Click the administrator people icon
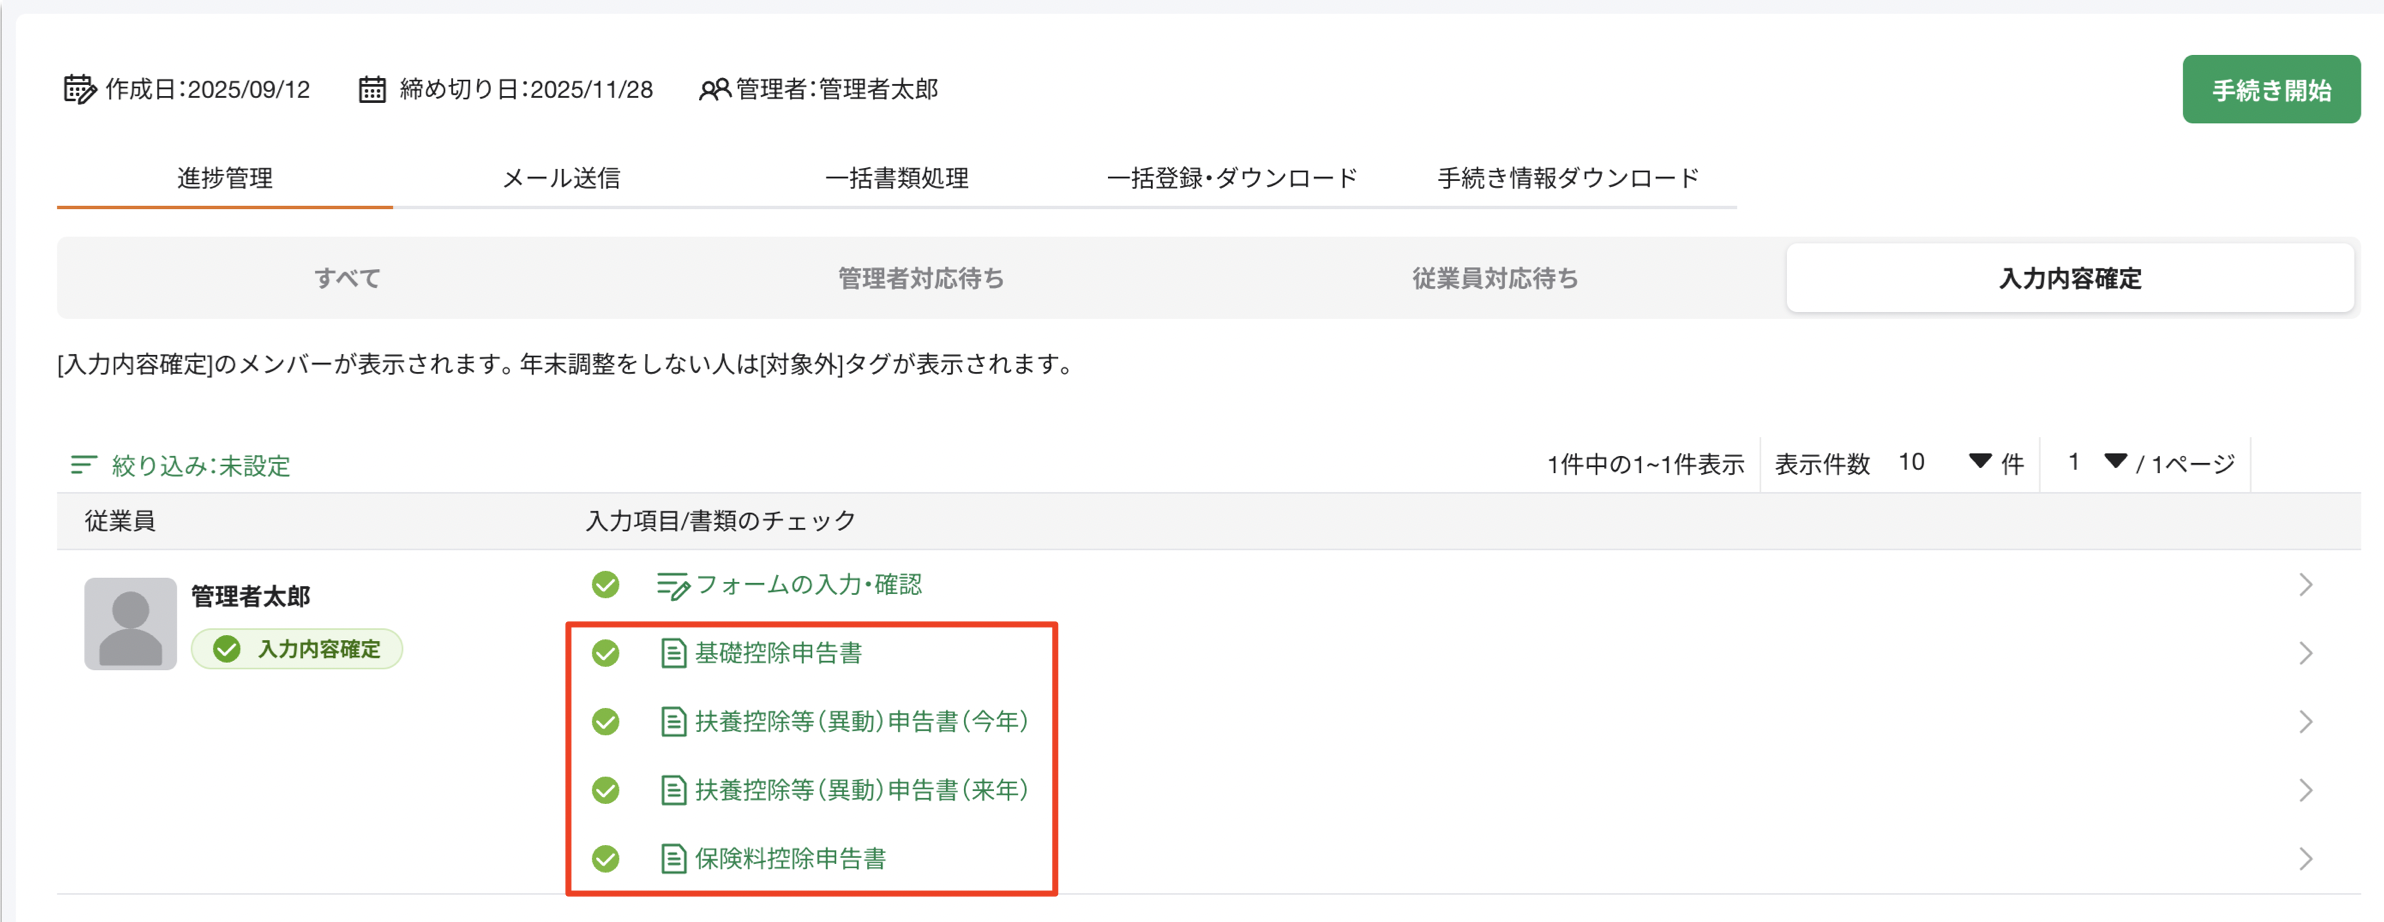This screenshot has height=922, width=2384. point(714,90)
